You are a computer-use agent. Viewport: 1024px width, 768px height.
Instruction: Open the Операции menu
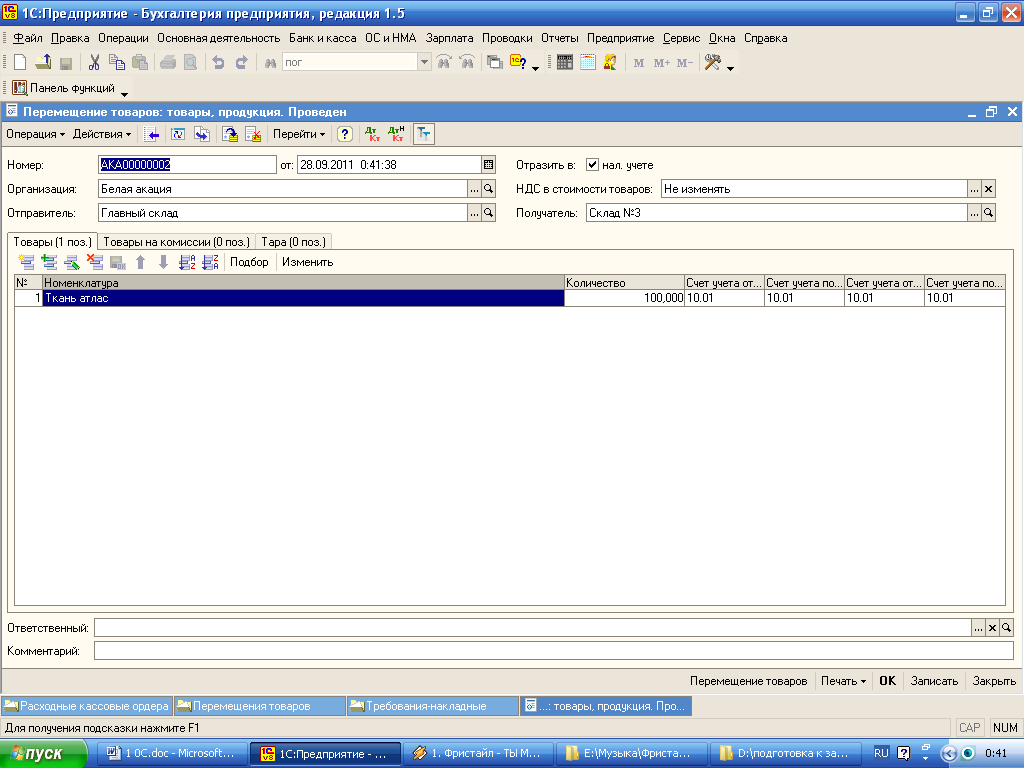point(123,39)
